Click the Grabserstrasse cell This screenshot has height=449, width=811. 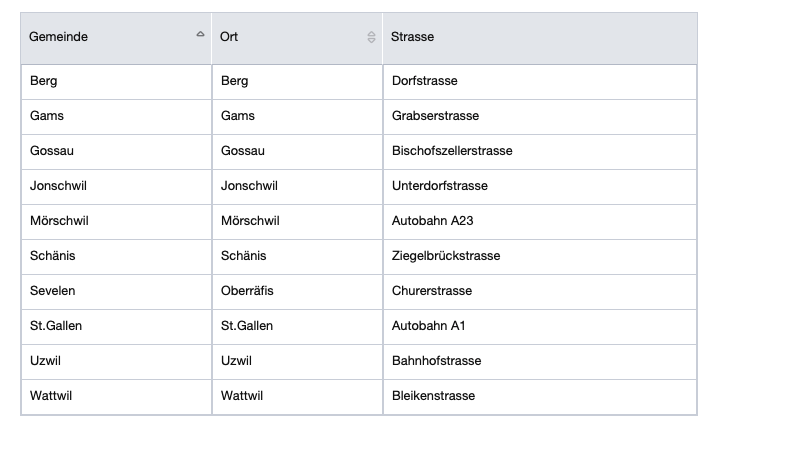coord(435,116)
